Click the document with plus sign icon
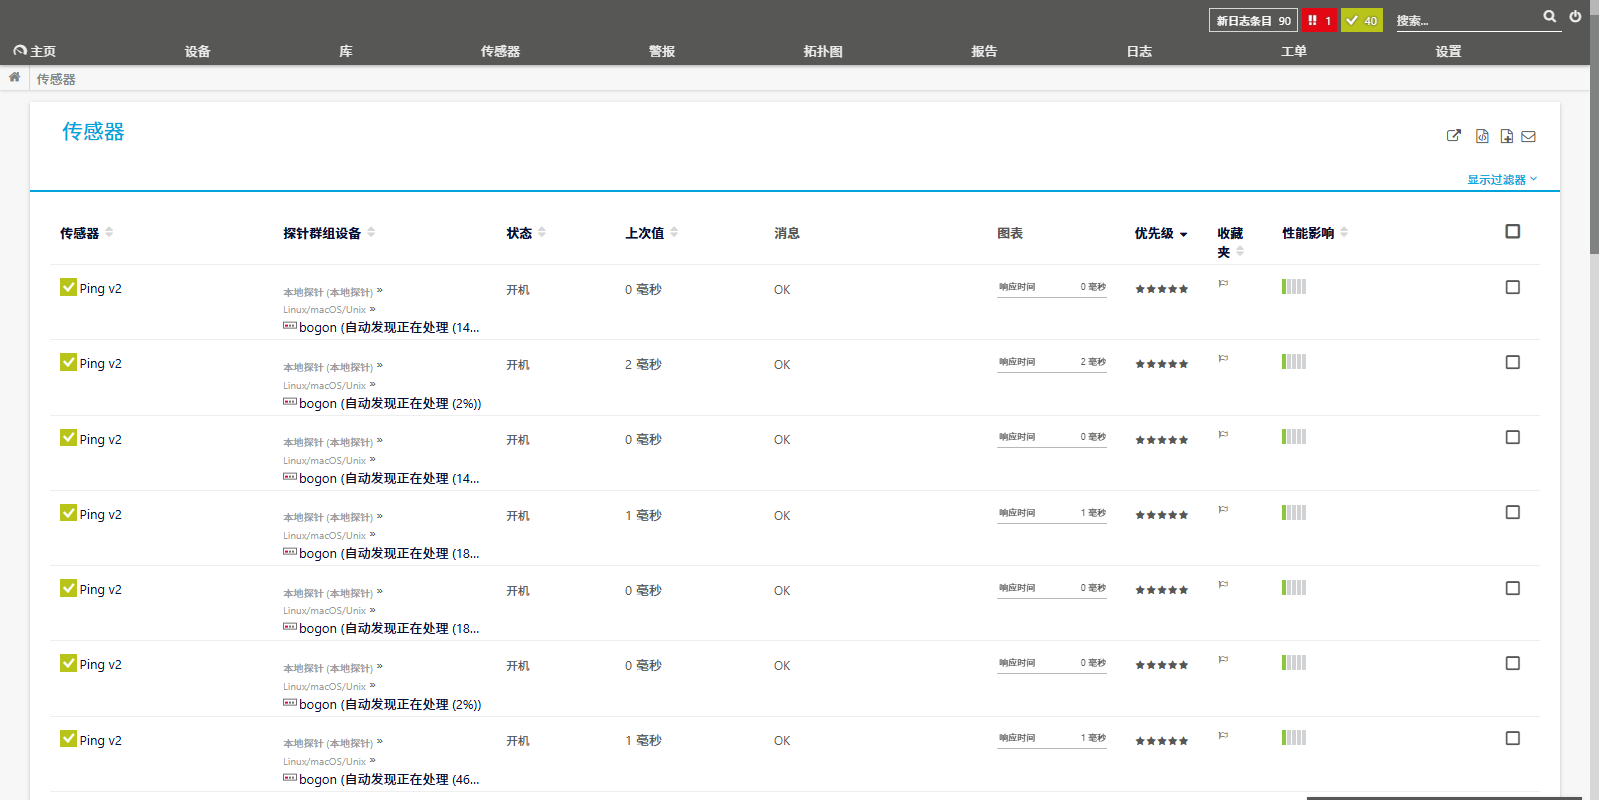The height and width of the screenshot is (800, 1599). pyautogui.click(x=1506, y=136)
